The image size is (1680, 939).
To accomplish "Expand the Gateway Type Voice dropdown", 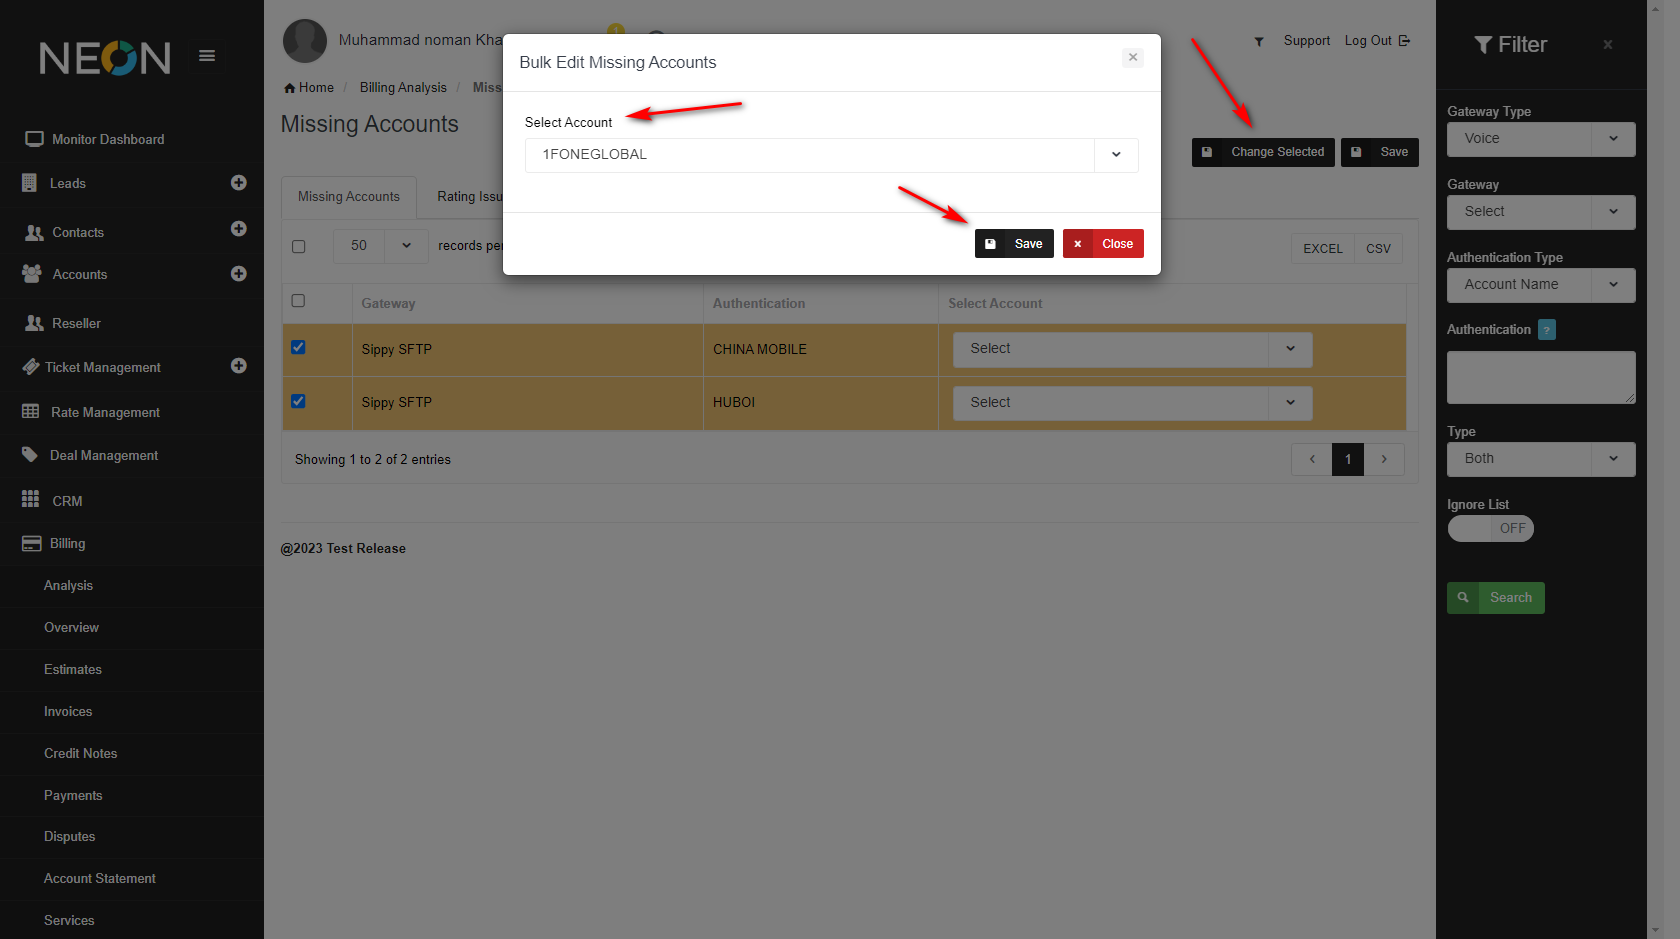I will [1540, 139].
